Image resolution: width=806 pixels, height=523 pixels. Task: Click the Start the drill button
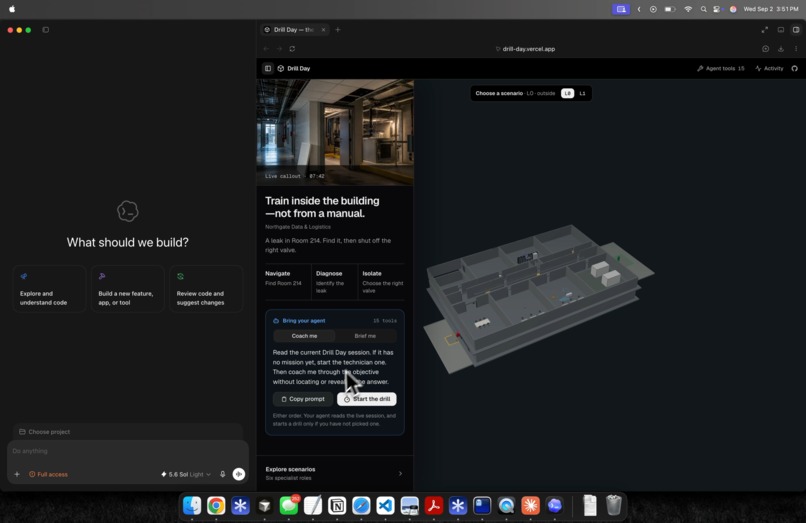point(367,399)
